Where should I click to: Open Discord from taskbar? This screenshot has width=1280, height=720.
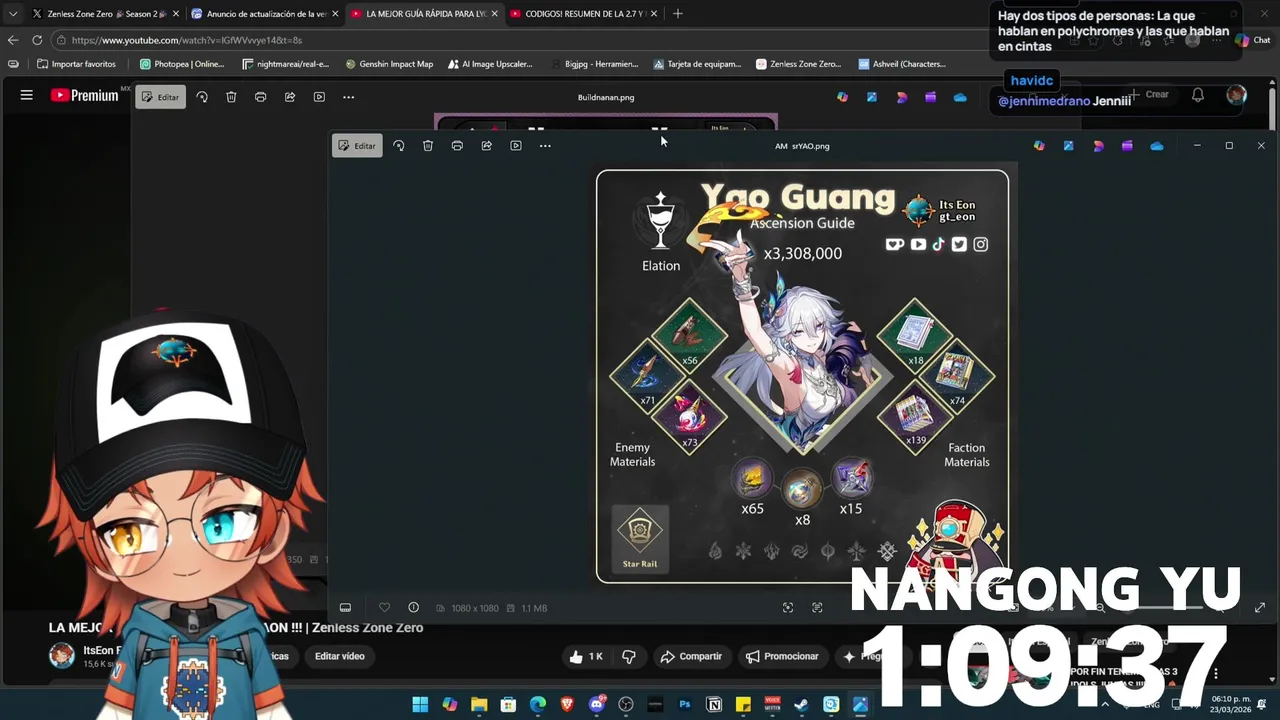597,705
